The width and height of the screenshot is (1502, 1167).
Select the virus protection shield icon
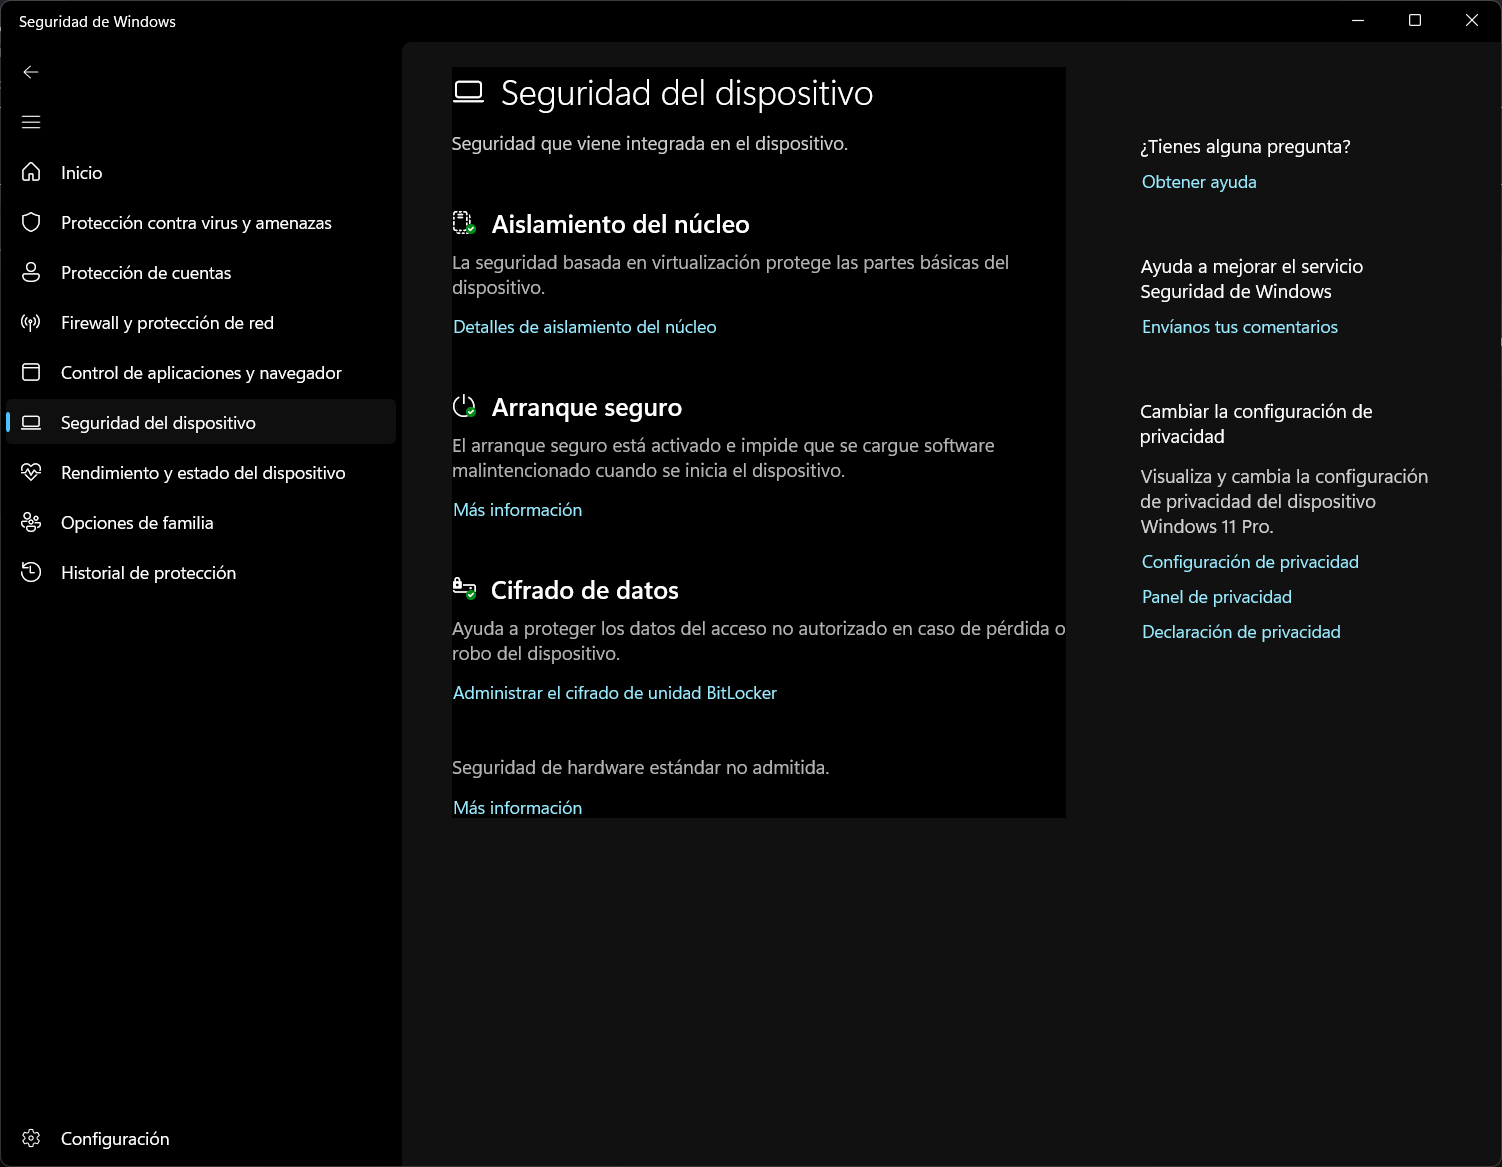pyautogui.click(x=31, y=223)
